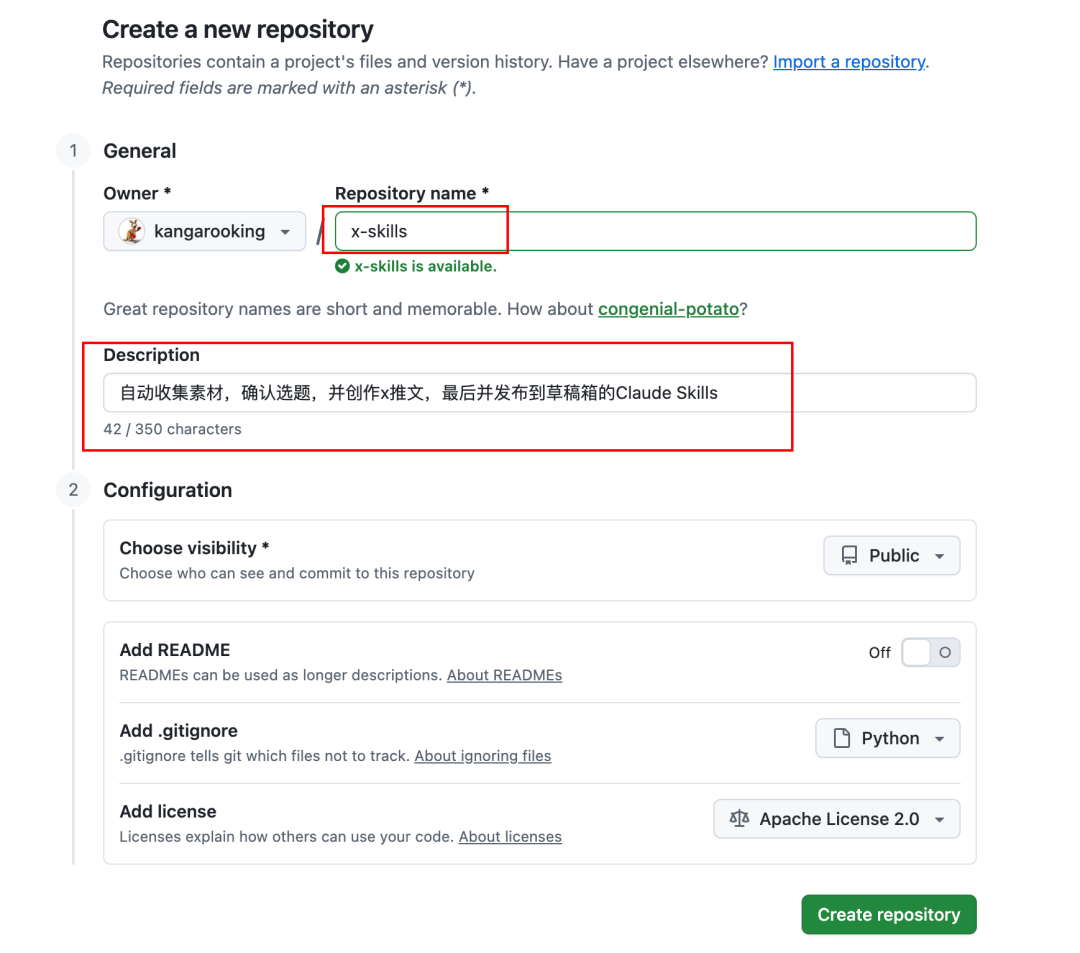Expand the Public visibility dropdown

pos(891,556)
